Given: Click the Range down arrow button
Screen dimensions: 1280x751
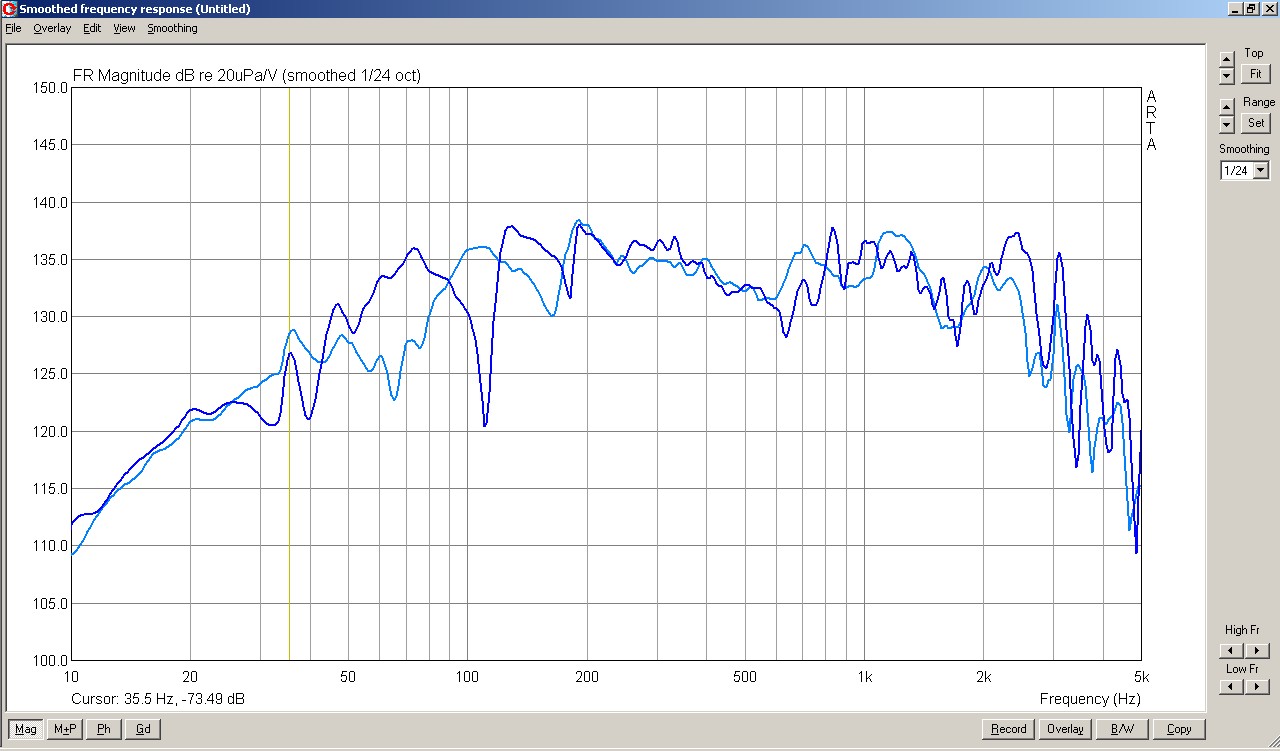Looking at the screenshot, I should pos(1227,124).
